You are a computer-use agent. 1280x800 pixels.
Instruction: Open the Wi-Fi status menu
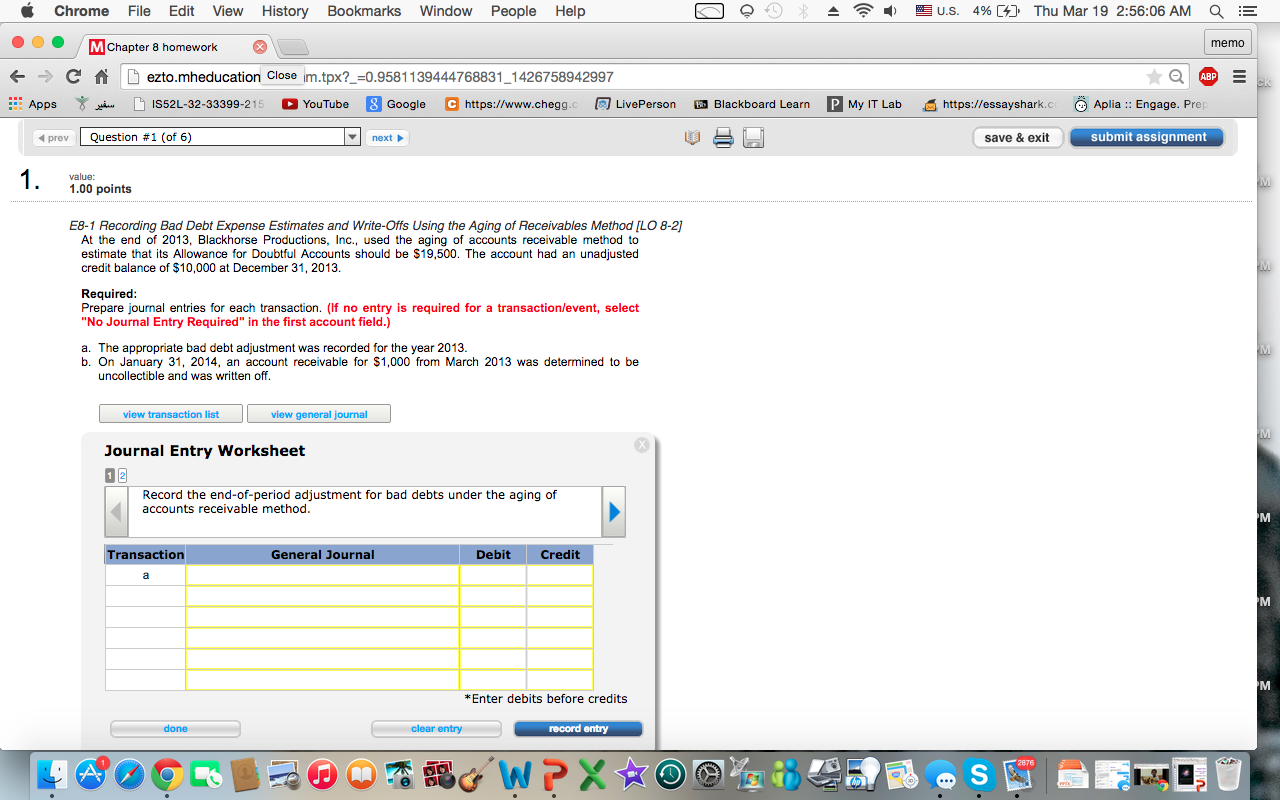[862, 11]
